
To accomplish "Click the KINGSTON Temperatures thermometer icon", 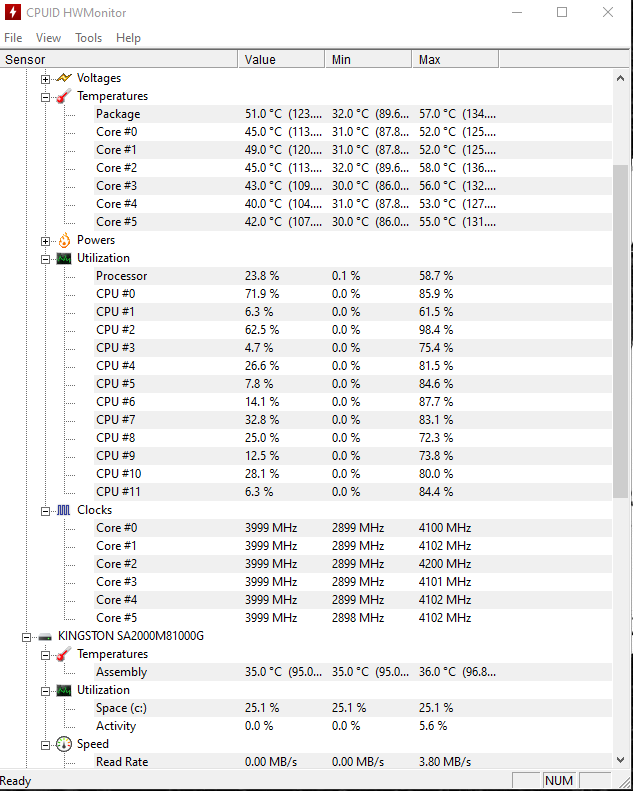I will tap(64, 654).
